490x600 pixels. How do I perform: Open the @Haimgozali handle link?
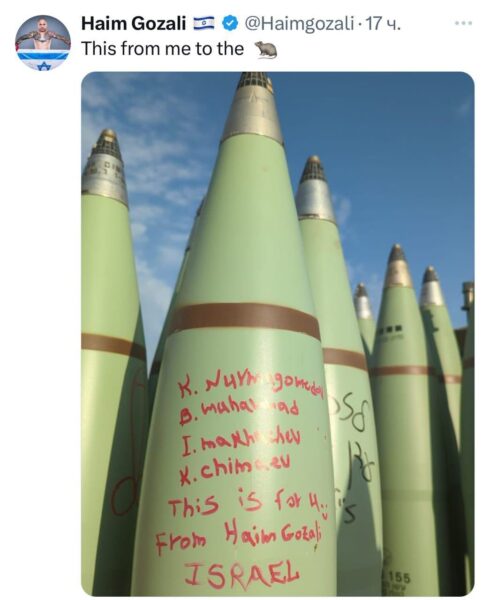pyautogui.click(x=298, y=24)
